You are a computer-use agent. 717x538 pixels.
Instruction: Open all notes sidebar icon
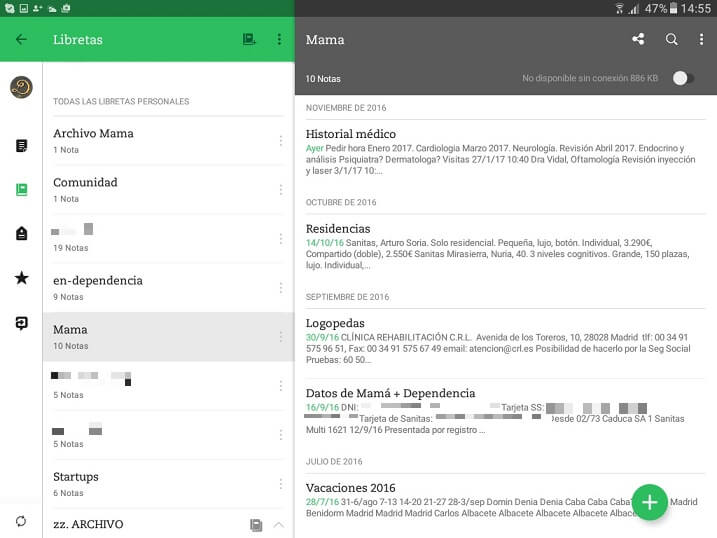(x=21, y=146)
